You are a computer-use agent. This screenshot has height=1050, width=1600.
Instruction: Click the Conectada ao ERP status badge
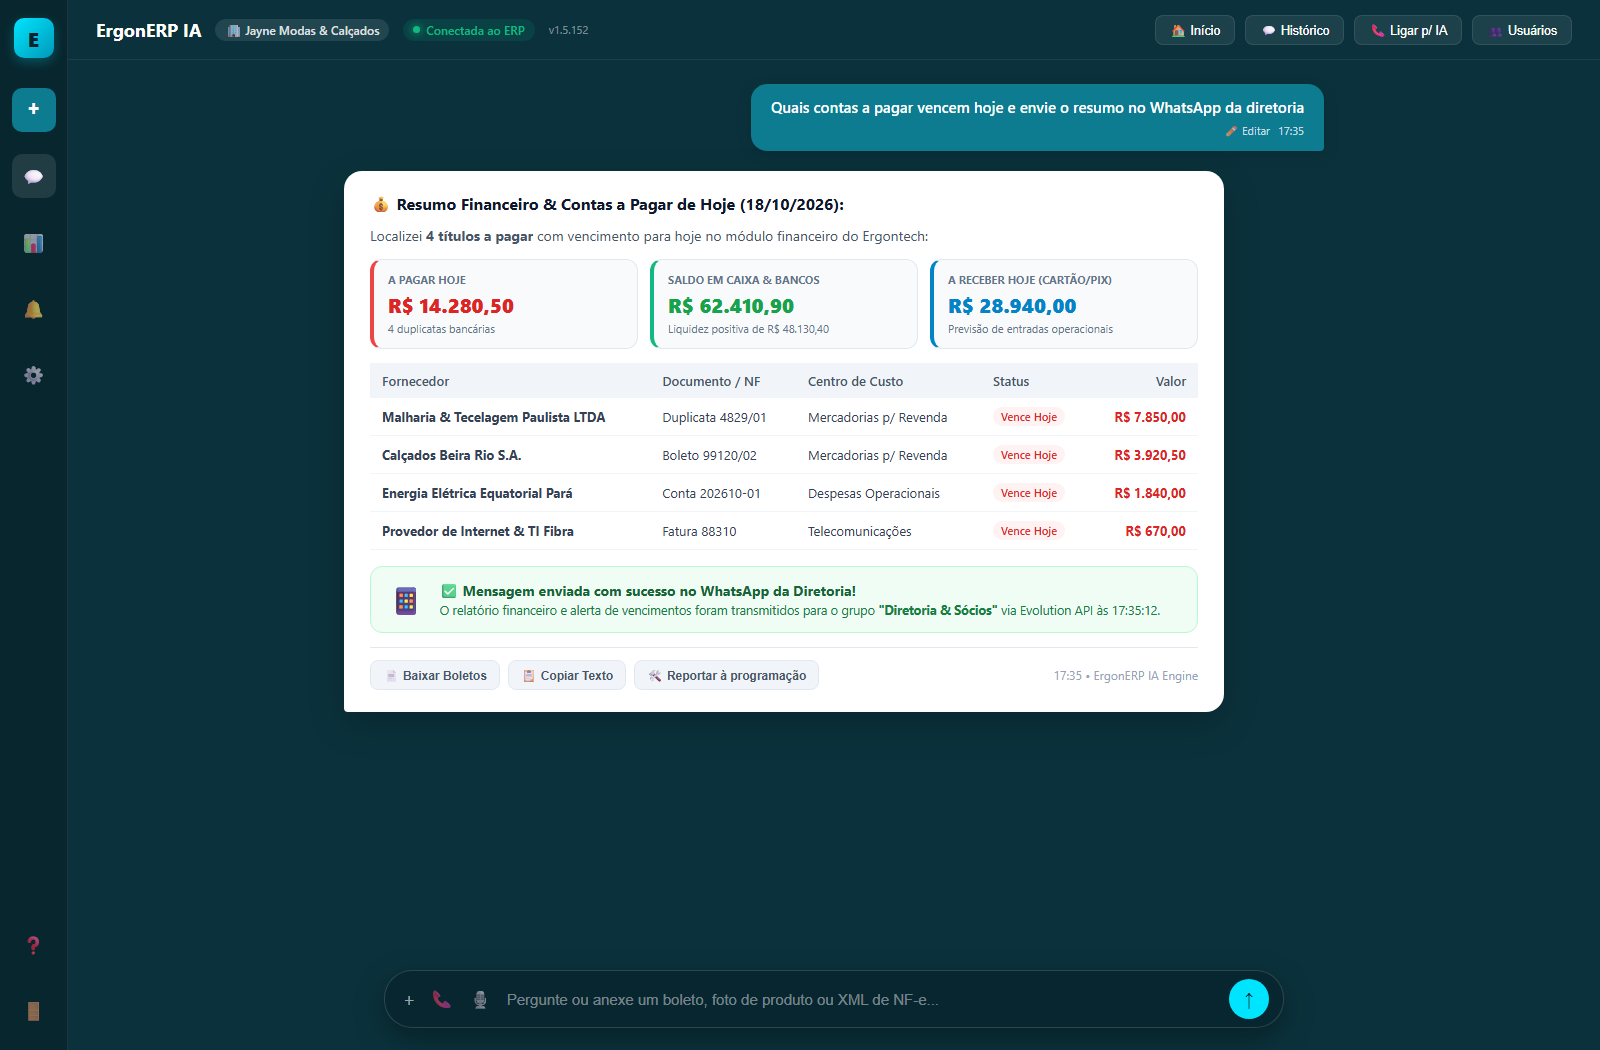click(x=469, y=30)
